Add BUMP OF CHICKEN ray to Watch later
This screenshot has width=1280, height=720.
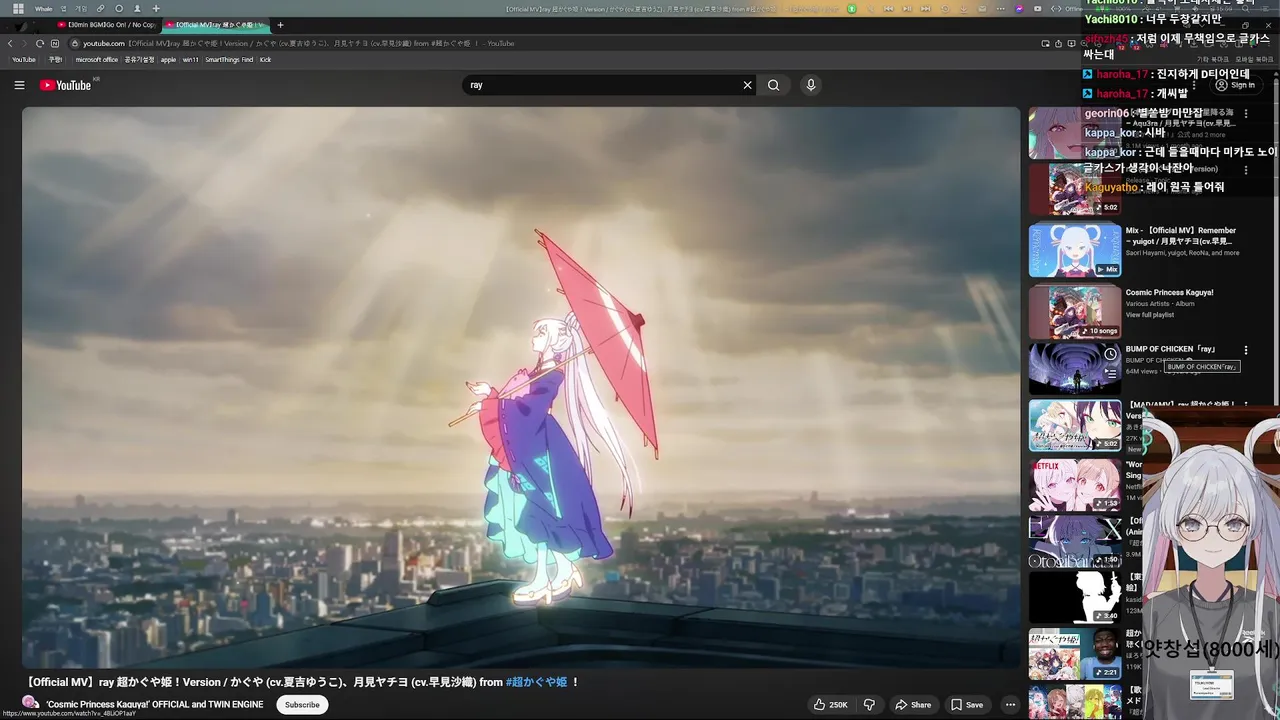pyautogui.click(x=1110, y=354)
